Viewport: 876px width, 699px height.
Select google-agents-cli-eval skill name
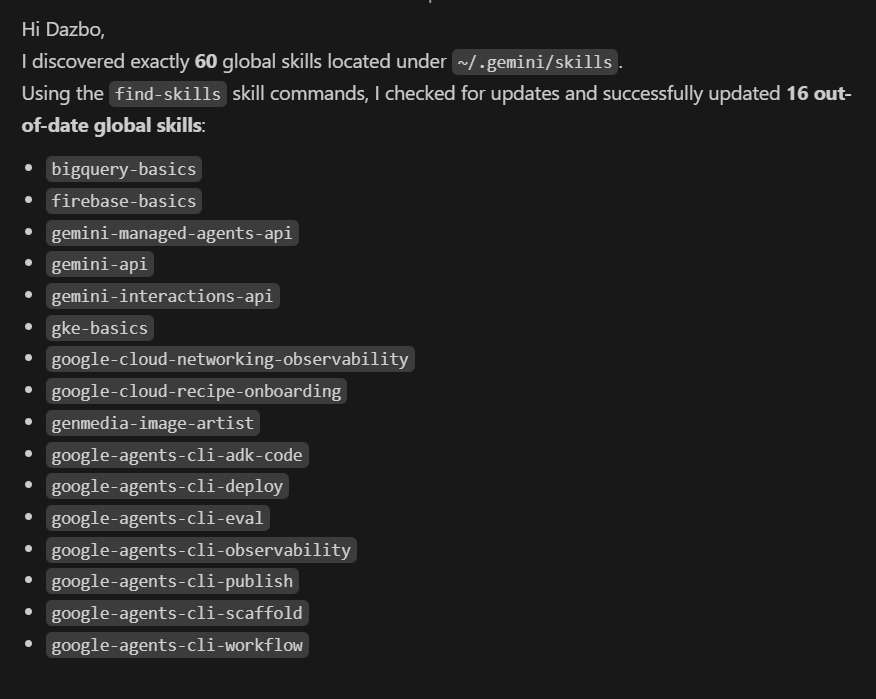(x=158, y=519)
